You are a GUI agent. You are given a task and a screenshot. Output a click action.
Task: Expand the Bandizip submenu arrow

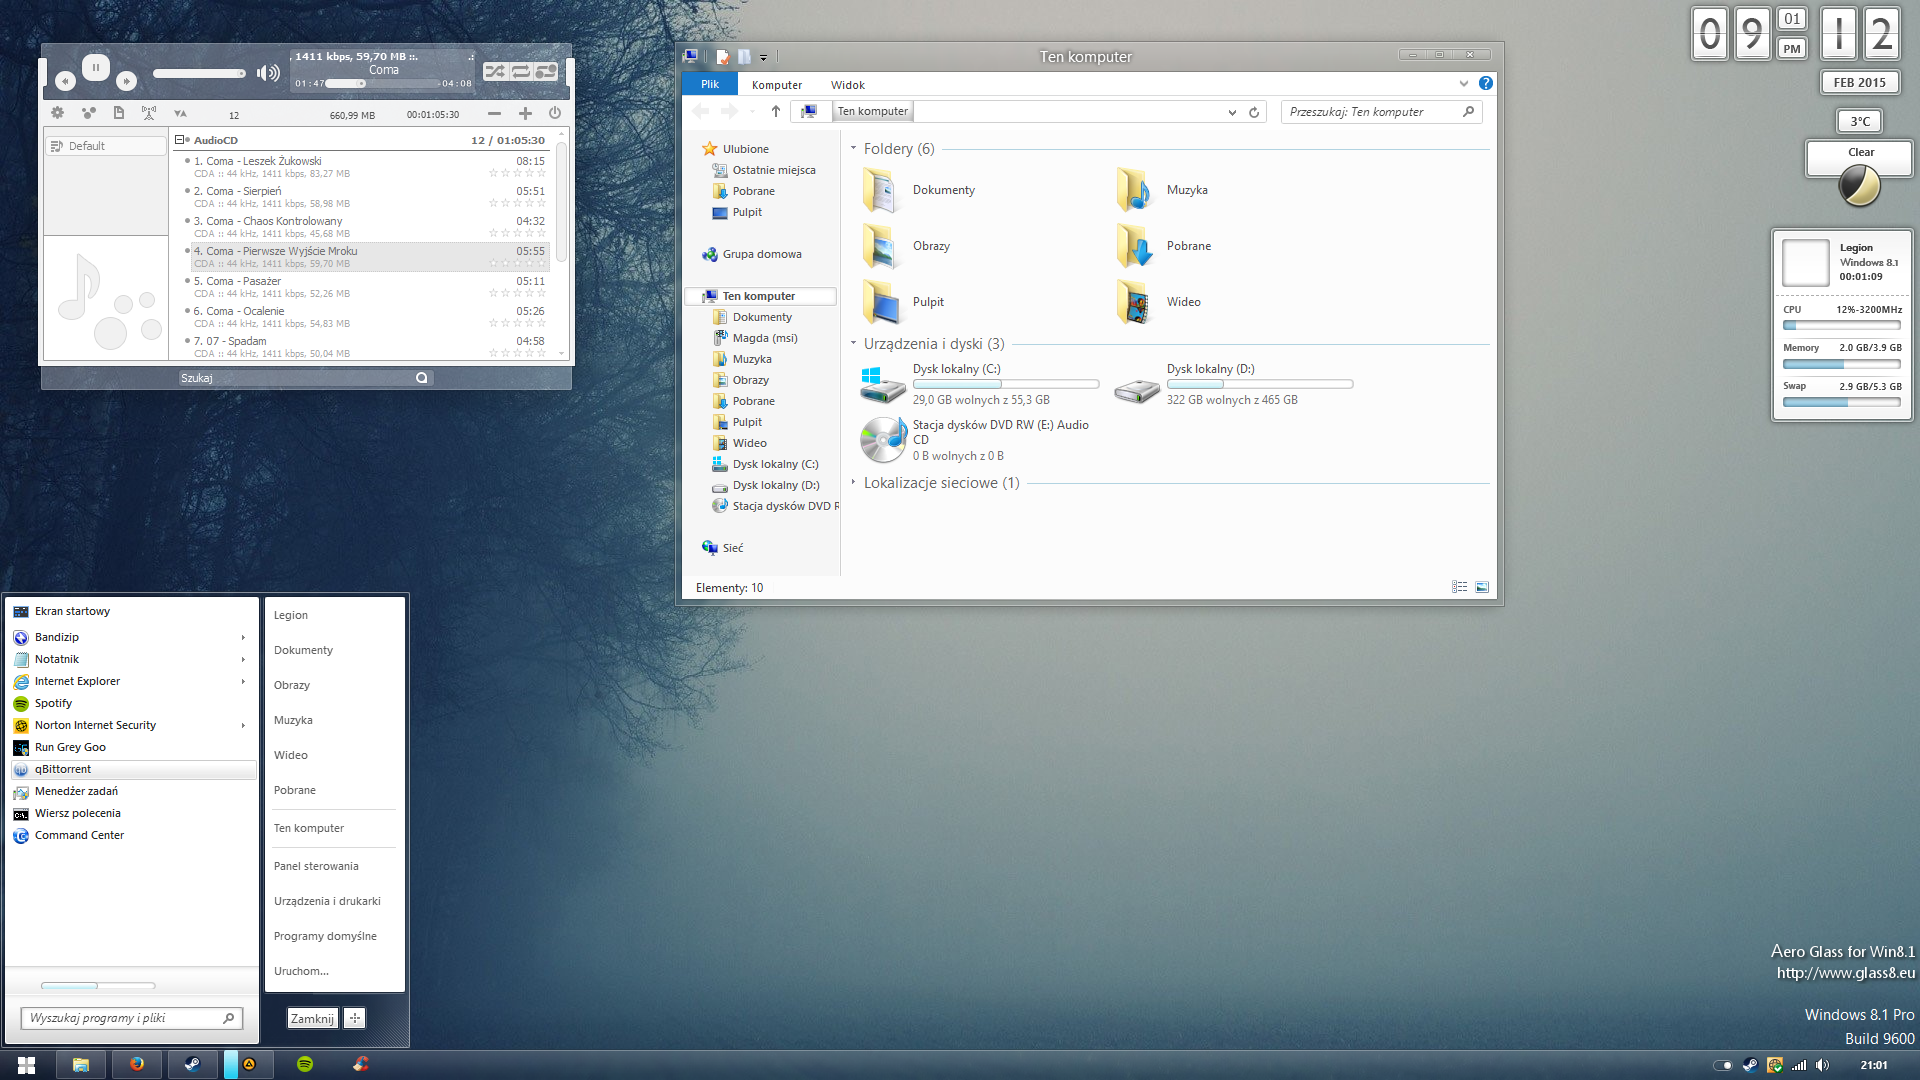[243, 638]
